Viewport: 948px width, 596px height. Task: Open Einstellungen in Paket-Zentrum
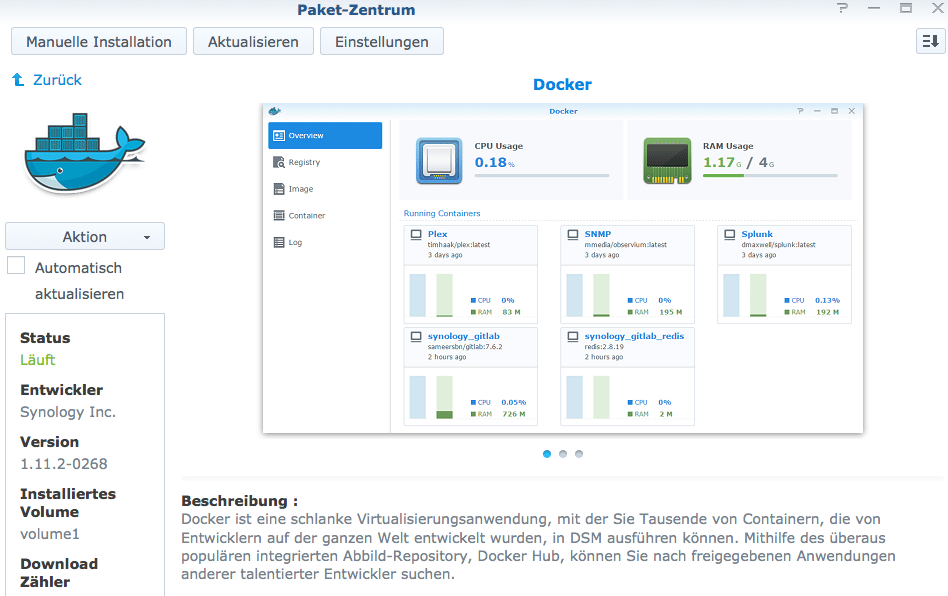tap(381, 42)
